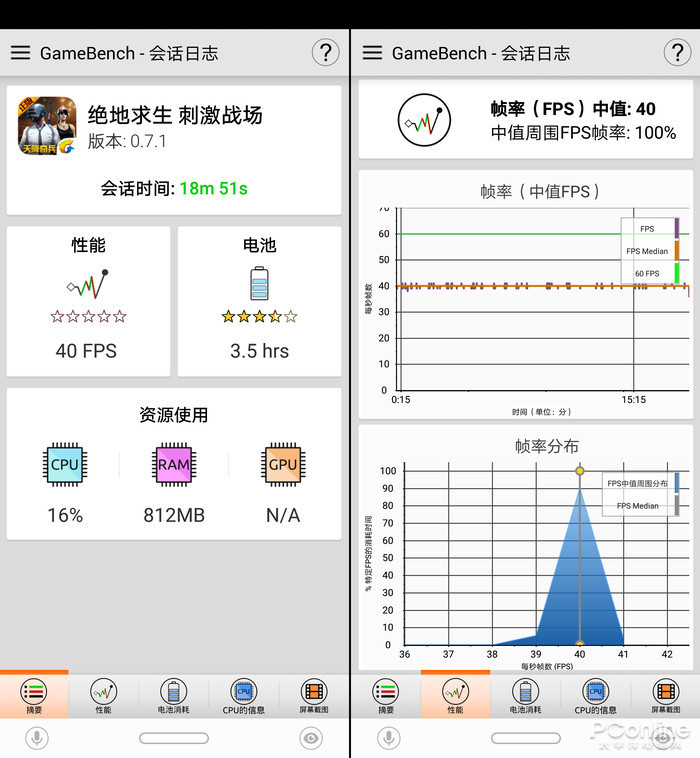Click the green 60 FPS legend swatch

pyautogui.click(x=676, y=273)
